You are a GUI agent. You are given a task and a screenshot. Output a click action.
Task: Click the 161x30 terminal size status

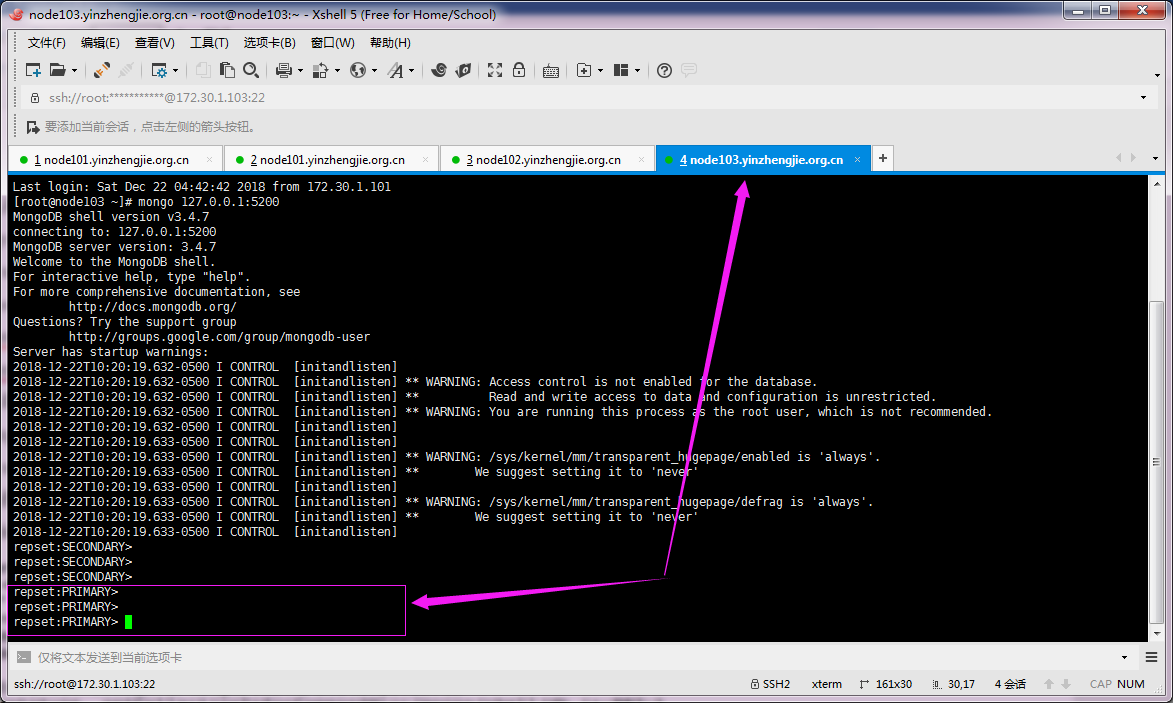pyautogui.click(x=886, y=684)
